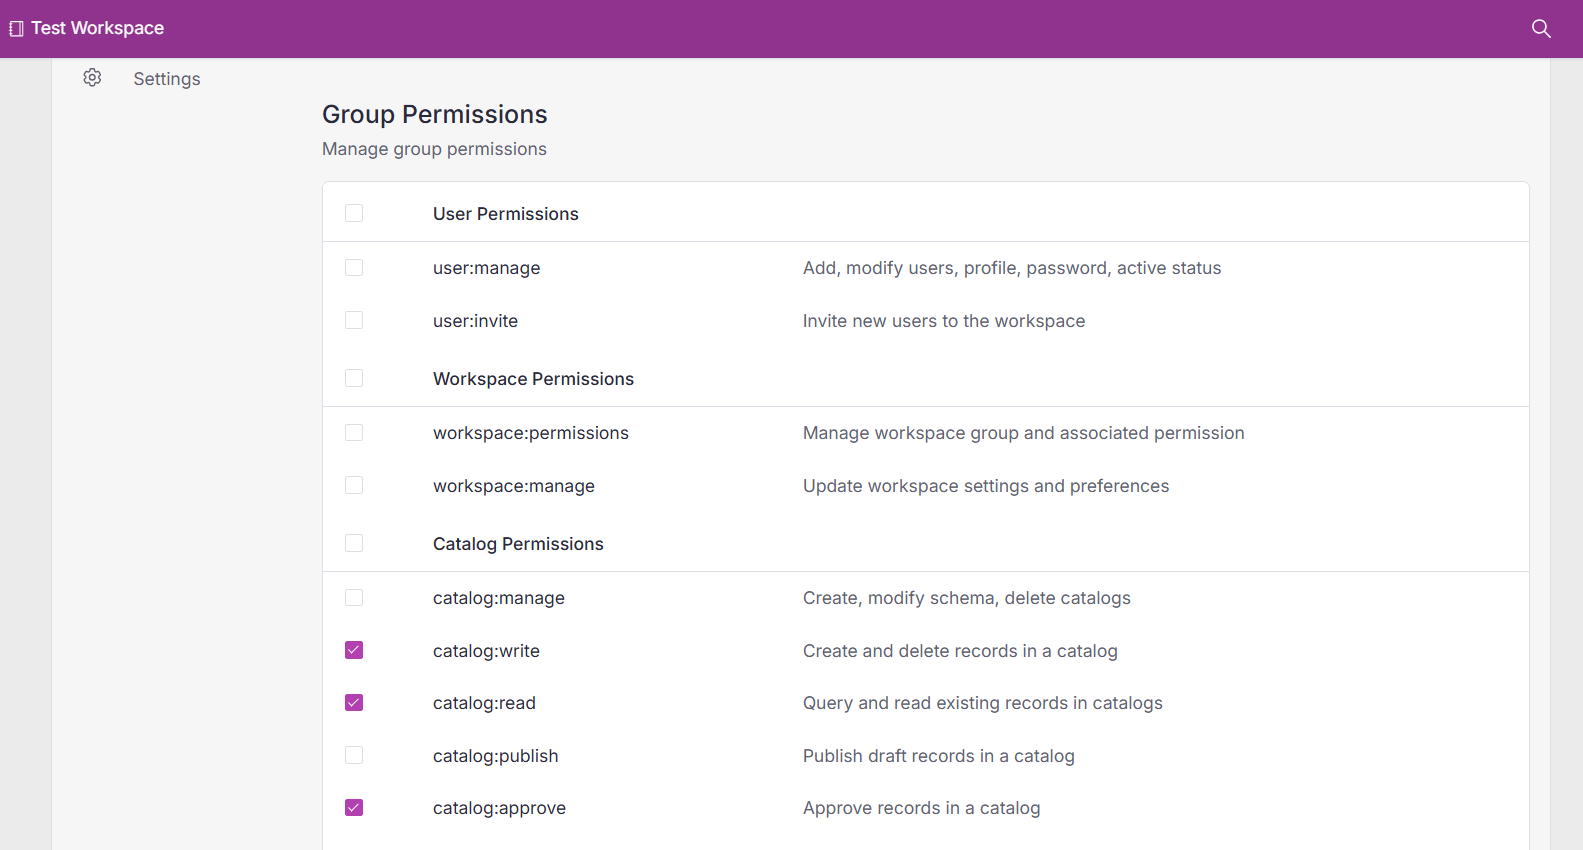Click the Settings gear icon

(x=92, y=78)
